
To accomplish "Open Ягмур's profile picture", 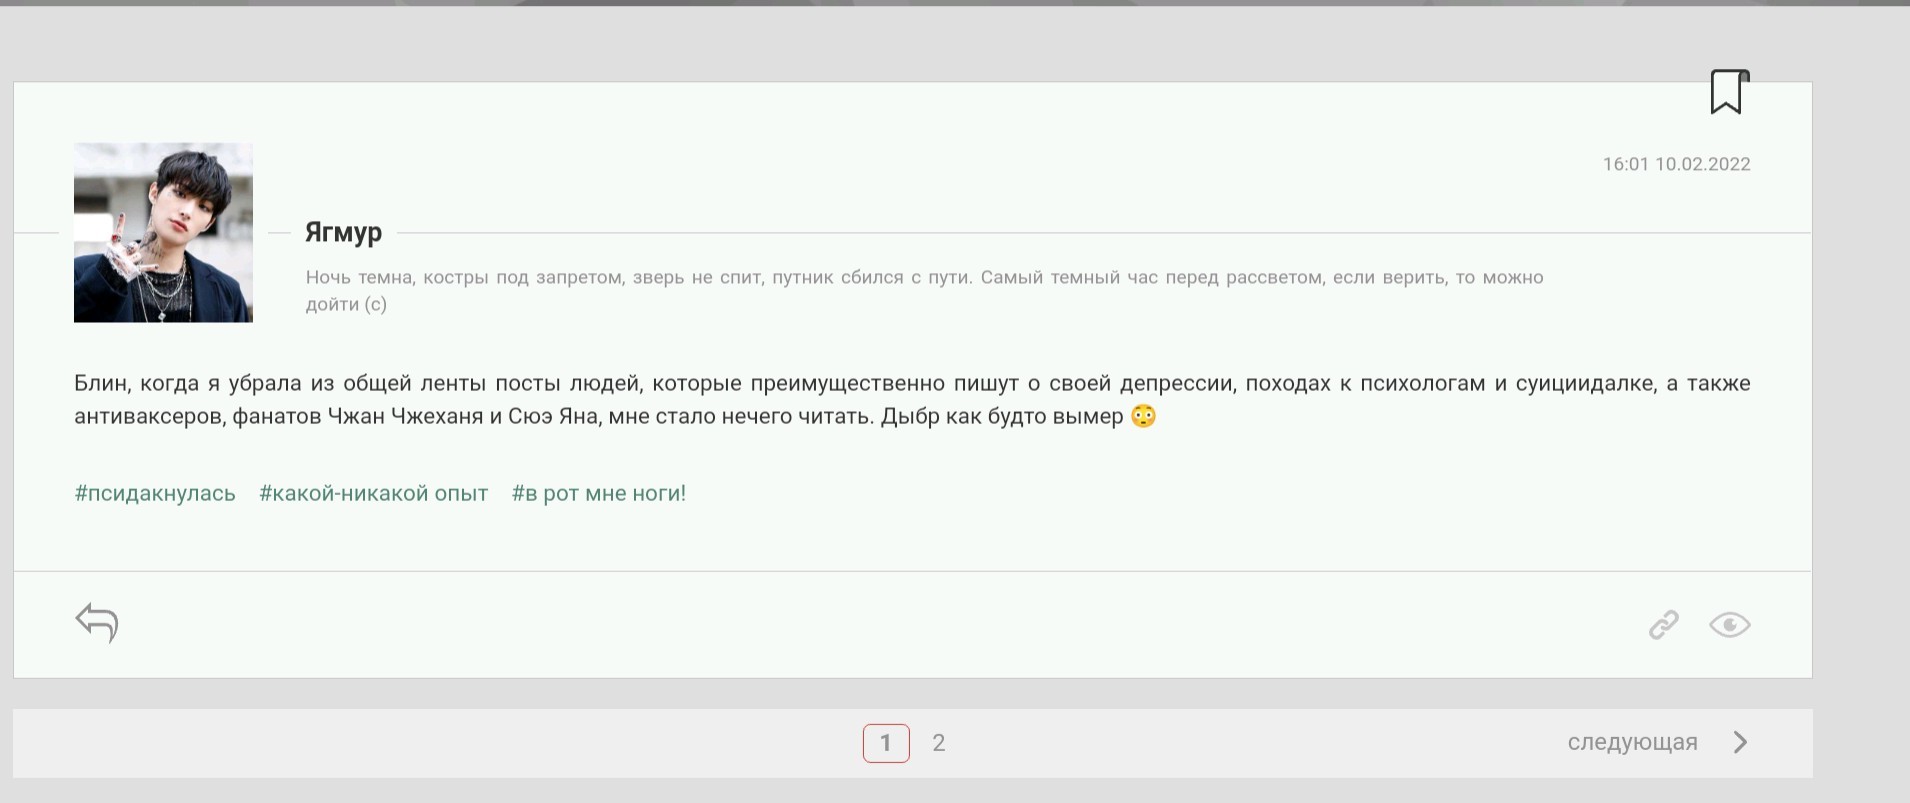I will pos(163,232).
